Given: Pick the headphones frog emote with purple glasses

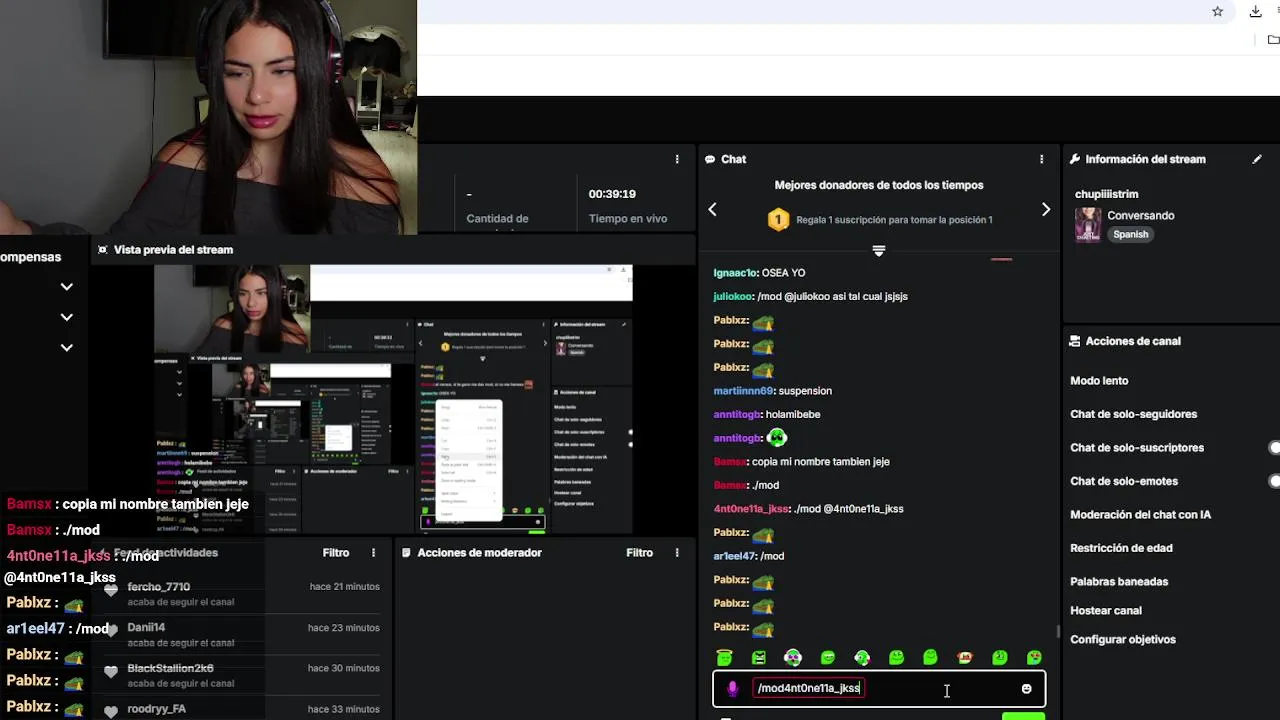Looking at the screenshot, I should (x=793, y=657).
